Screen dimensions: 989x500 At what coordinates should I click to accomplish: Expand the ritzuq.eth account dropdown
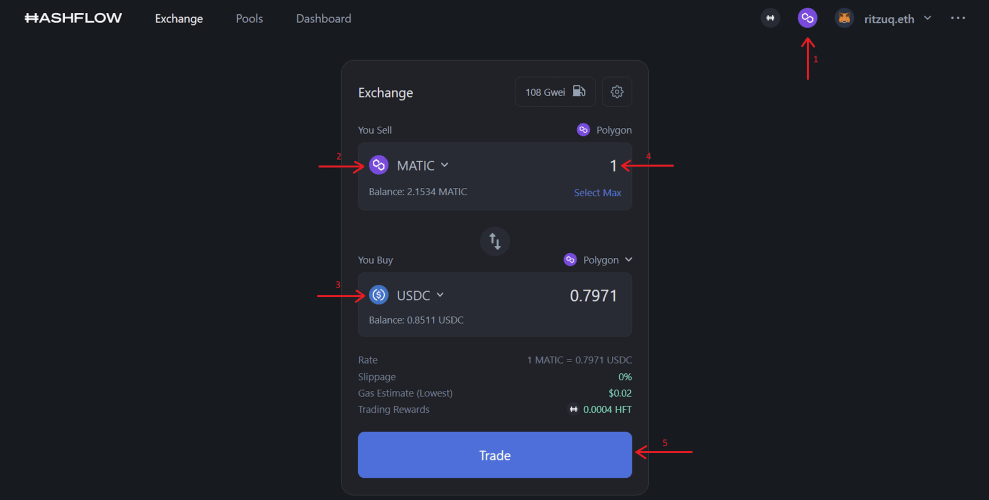click(x=898, y=18)
